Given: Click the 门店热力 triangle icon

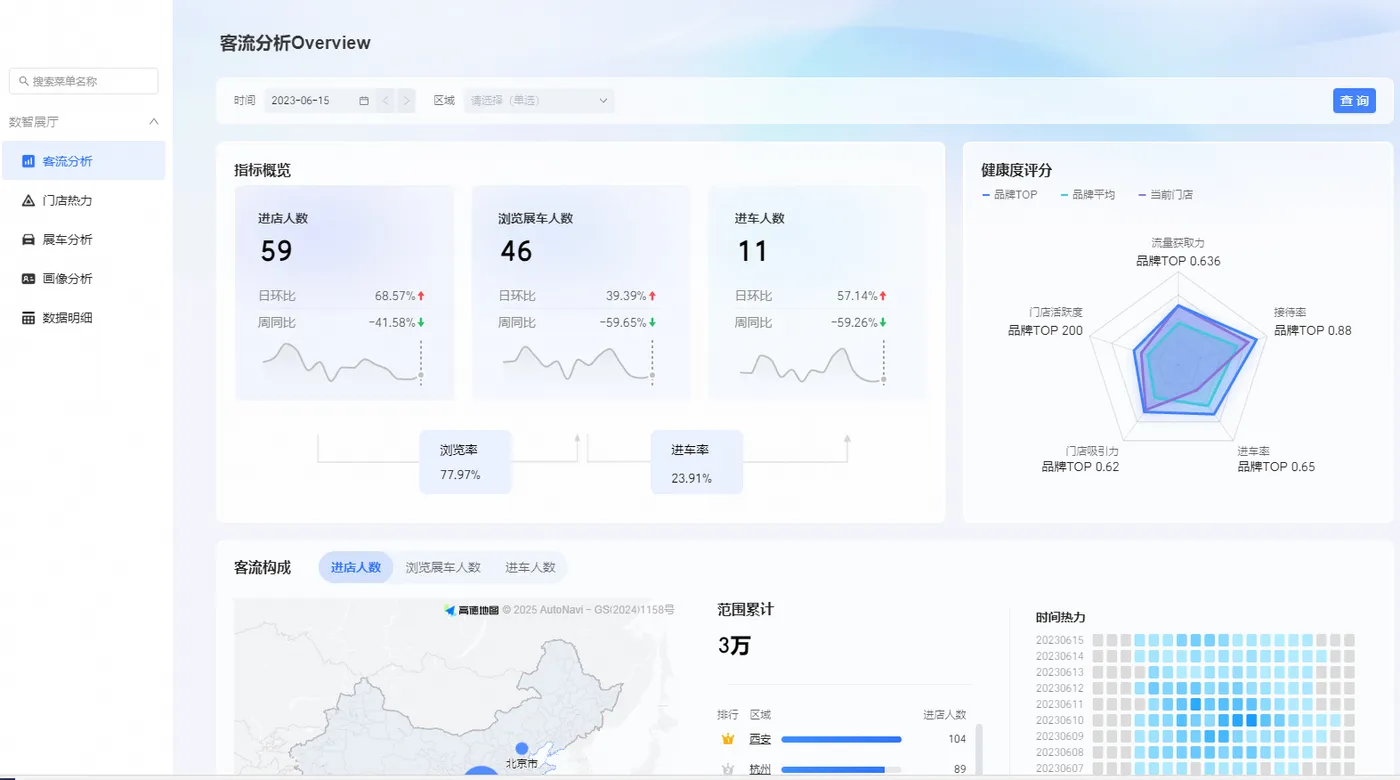Looking at the screenshot, I should [28, 200].
